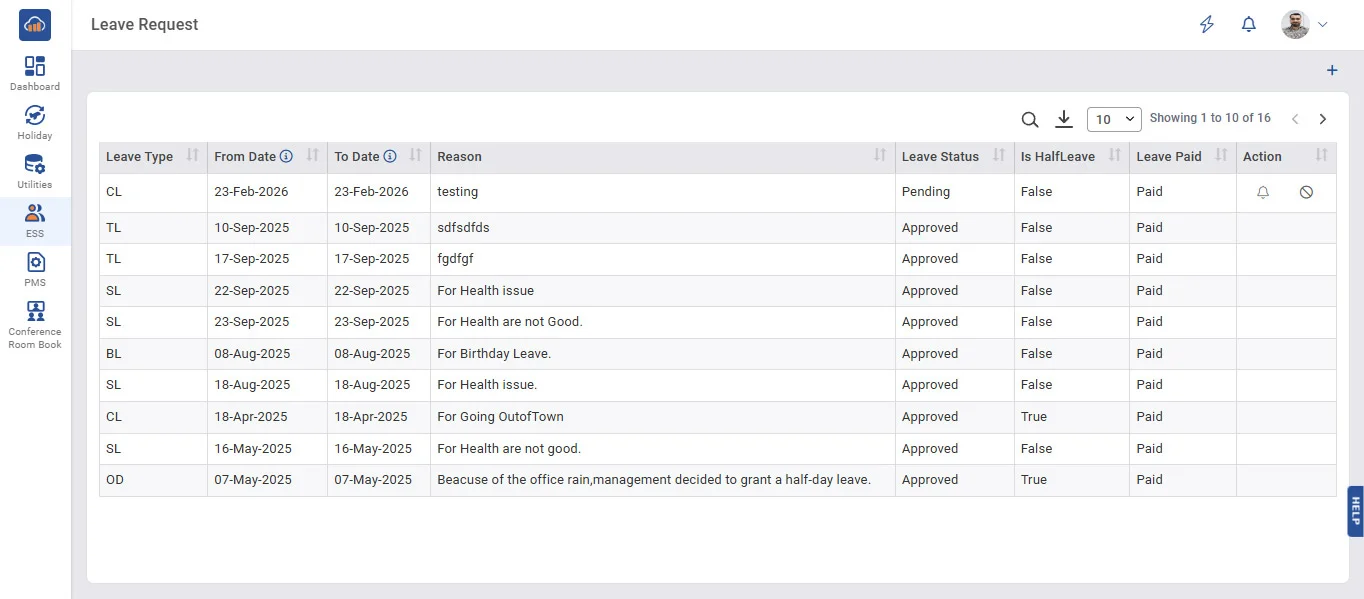Click the cloud app logo
Image resolution: width=1364 pixels, height=599 pixels.
(x=35, y=25)
